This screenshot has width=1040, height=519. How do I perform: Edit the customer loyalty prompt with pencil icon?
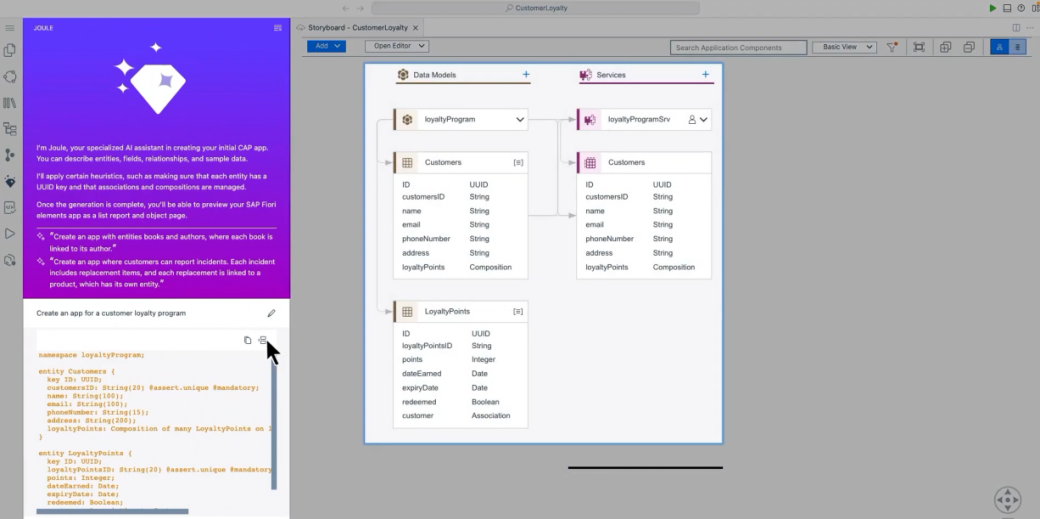tap(270, 313)
